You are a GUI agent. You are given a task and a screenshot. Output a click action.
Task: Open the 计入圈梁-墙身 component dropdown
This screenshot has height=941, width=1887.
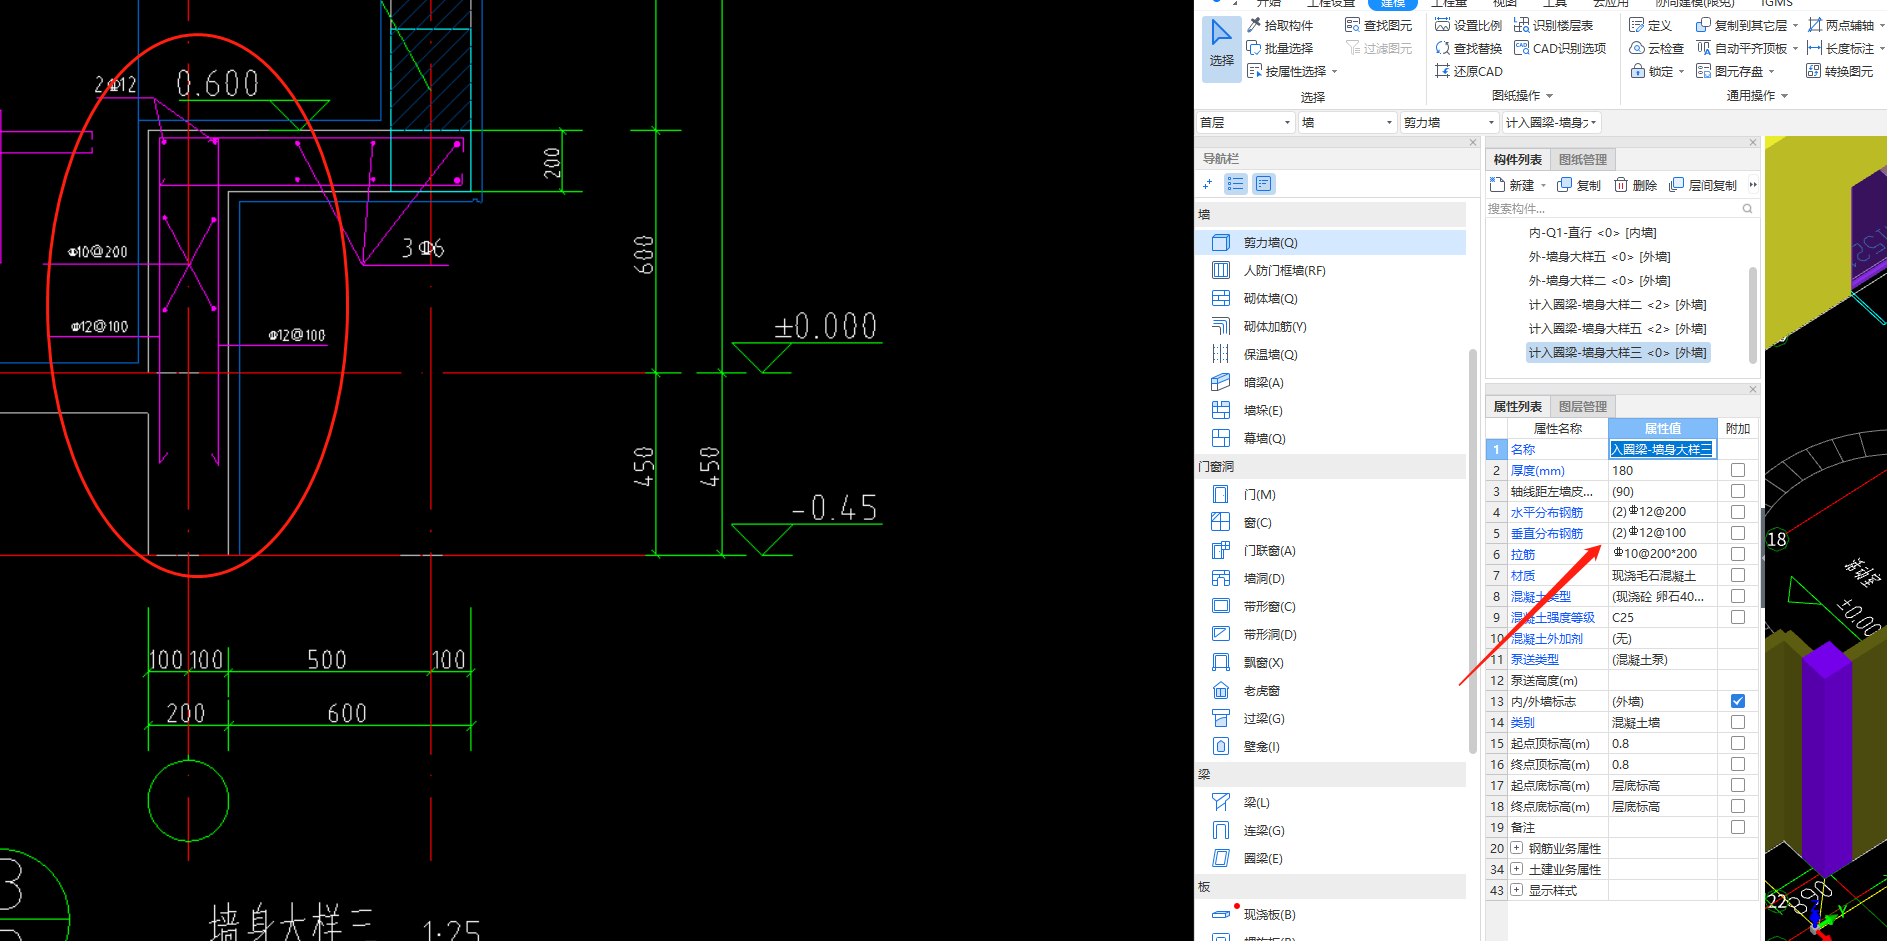pyautogui.click(x=1551, y=122)
